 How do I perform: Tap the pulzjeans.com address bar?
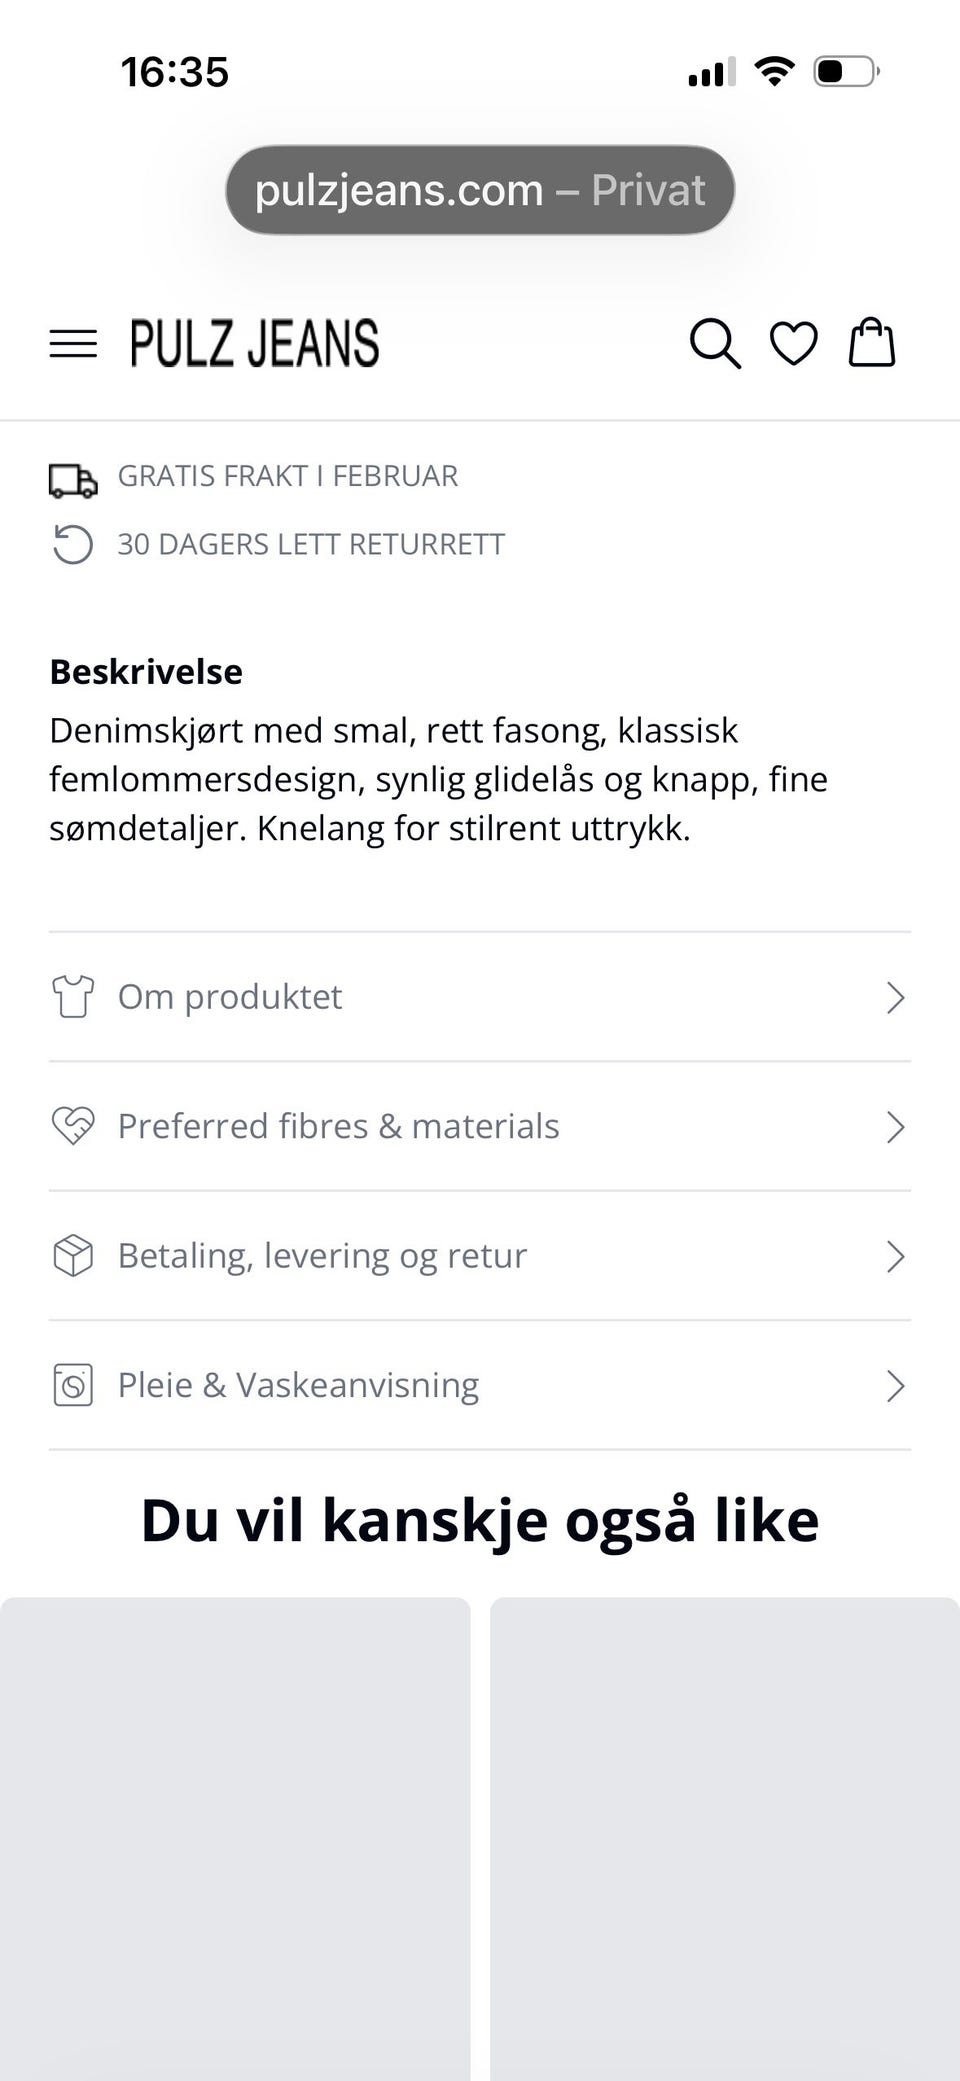tap(480, 190)
